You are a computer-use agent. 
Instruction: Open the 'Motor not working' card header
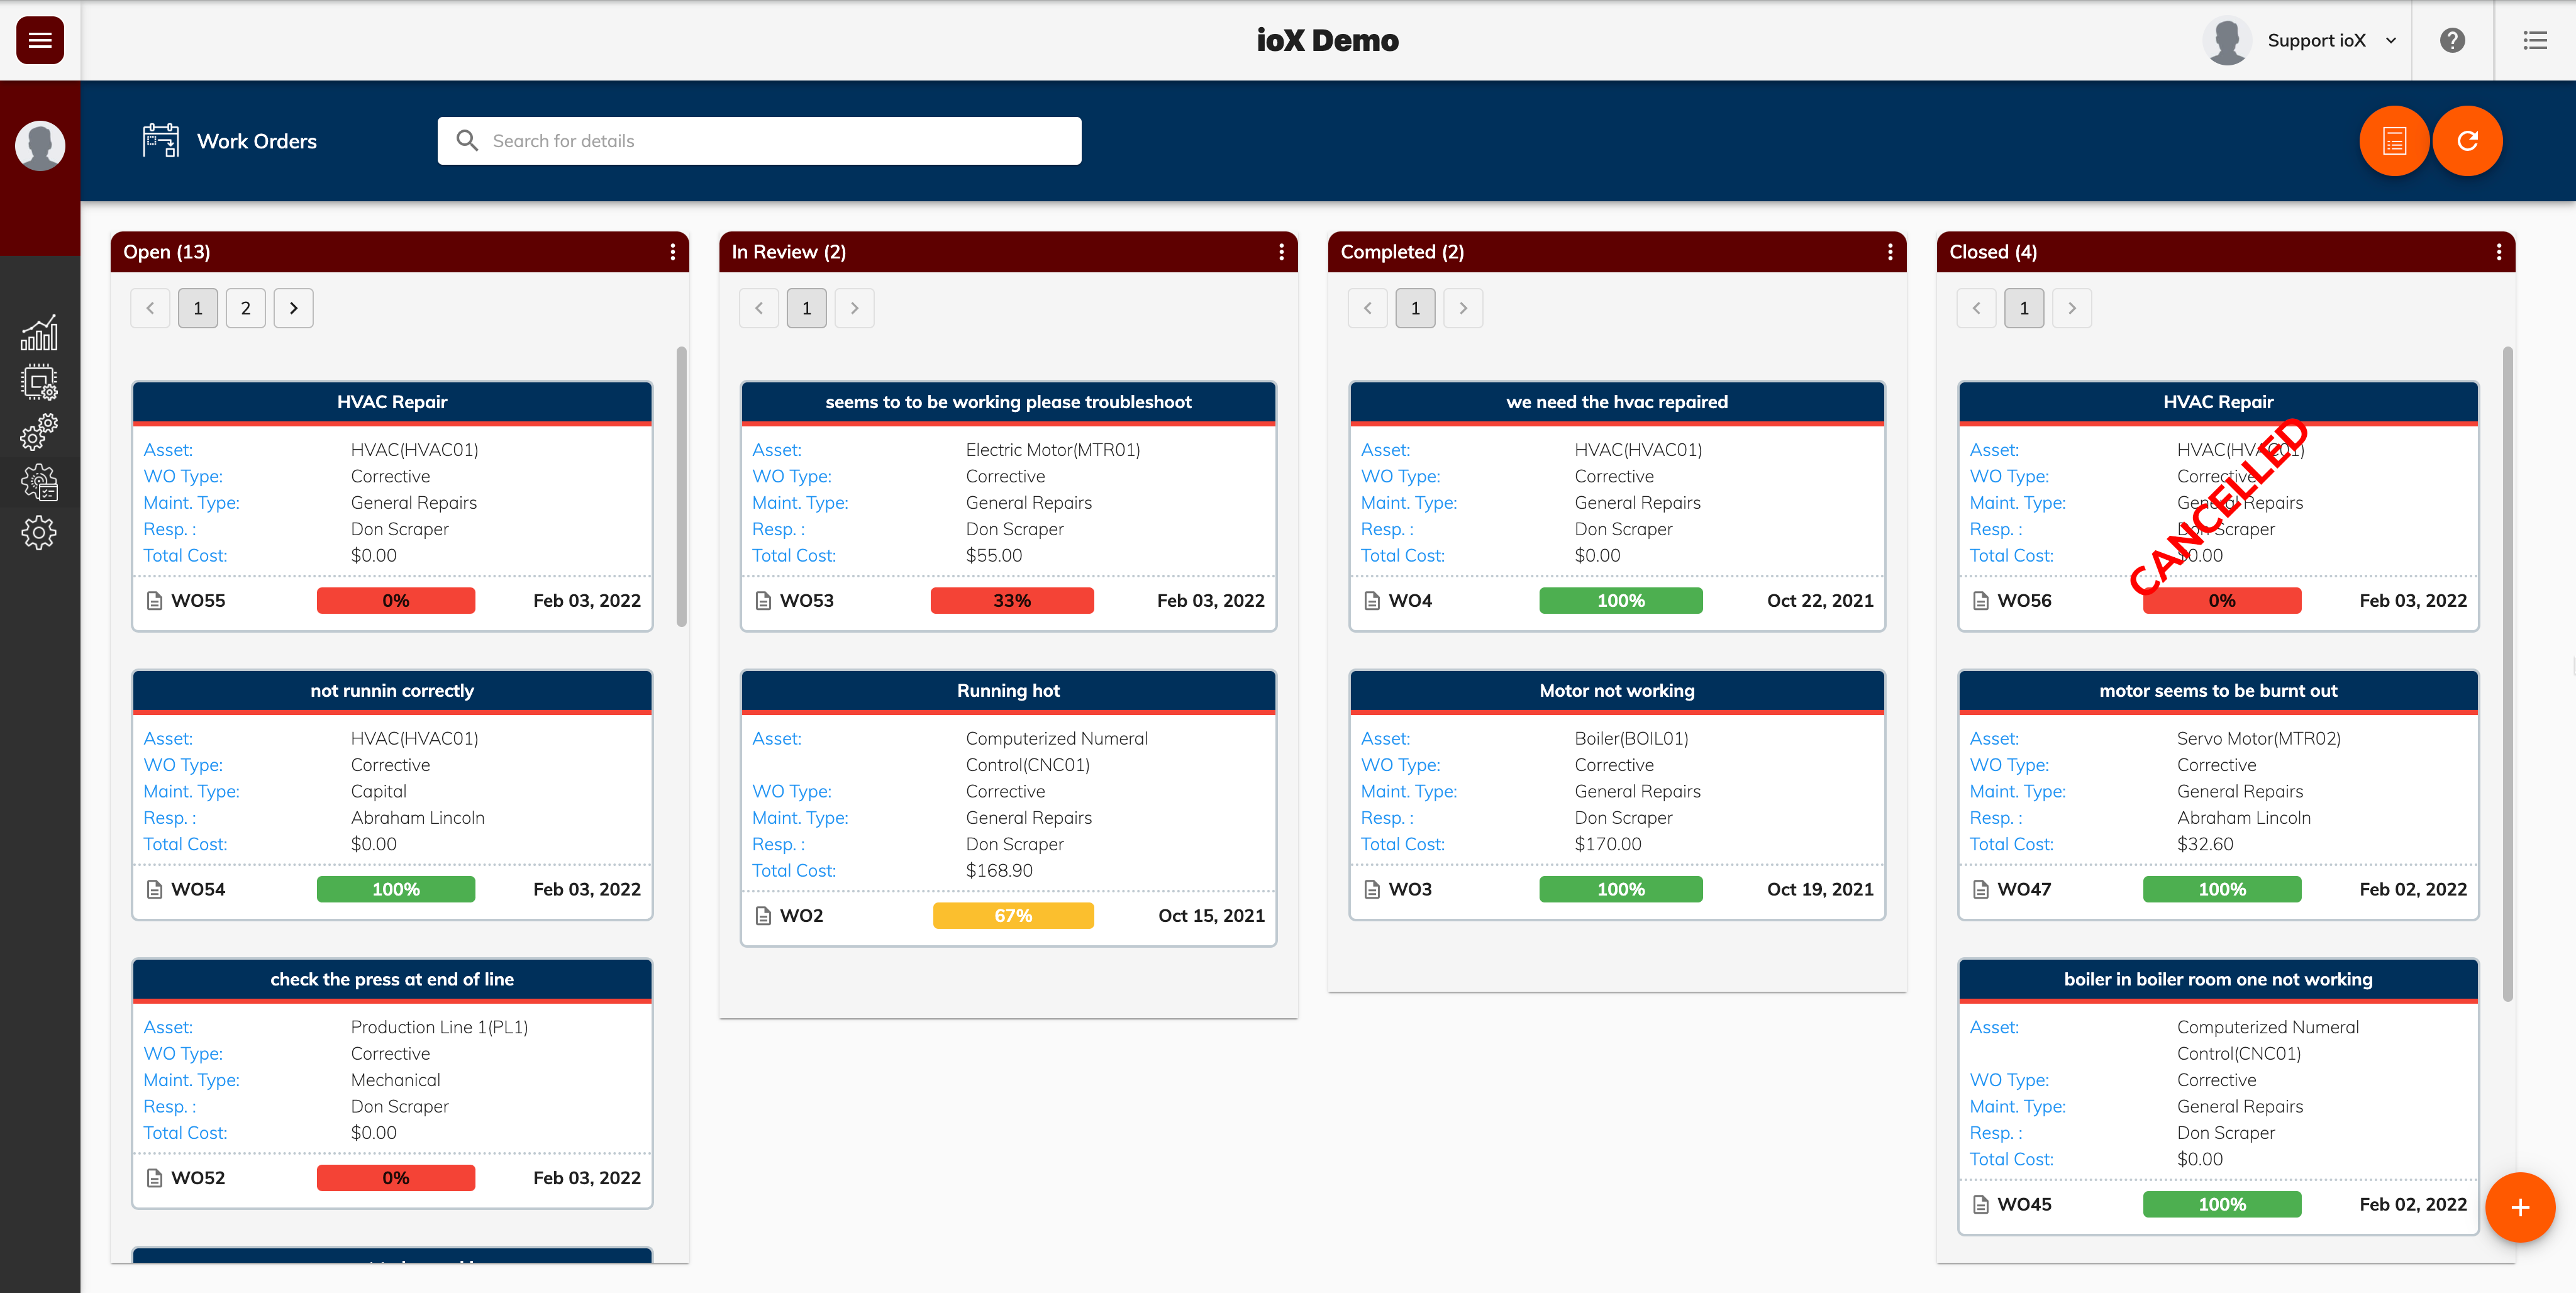tap(1617, 691)
